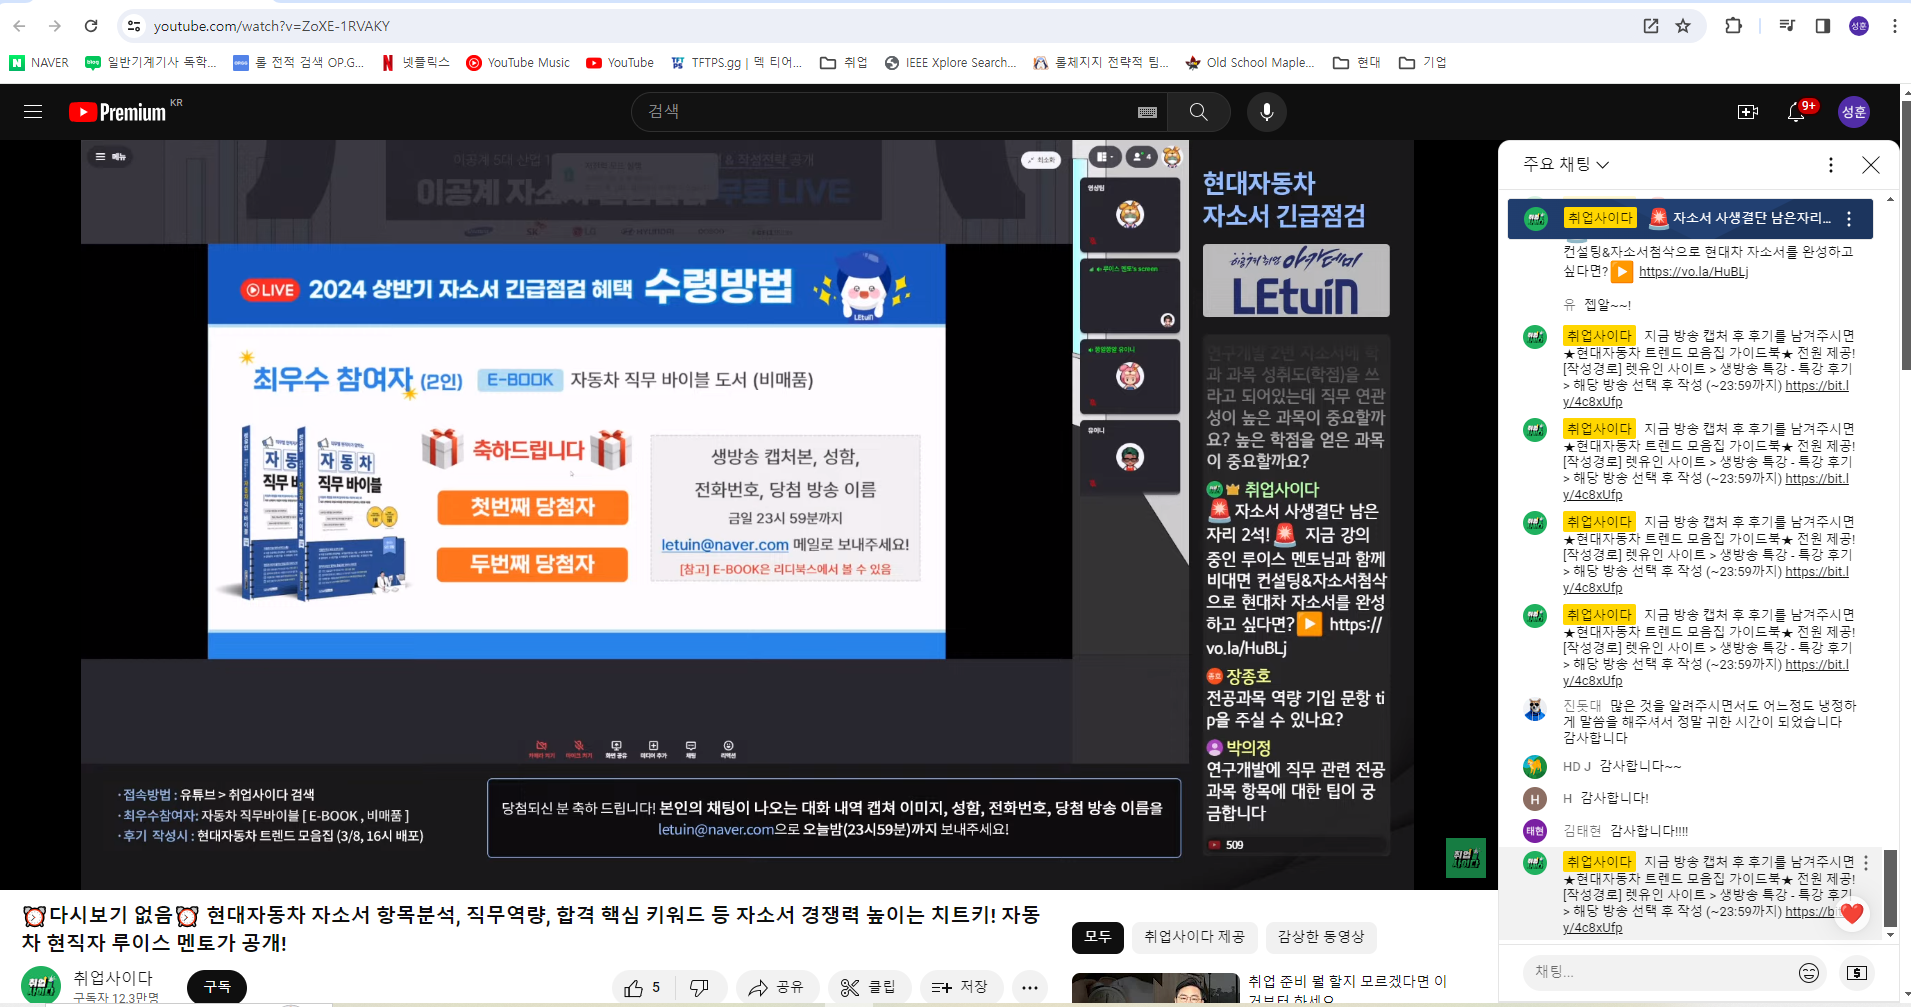Open the YouTube guide hamburger menu
The height and width of the screenshot is (1007, 1911).
click(x=33, y=112)
